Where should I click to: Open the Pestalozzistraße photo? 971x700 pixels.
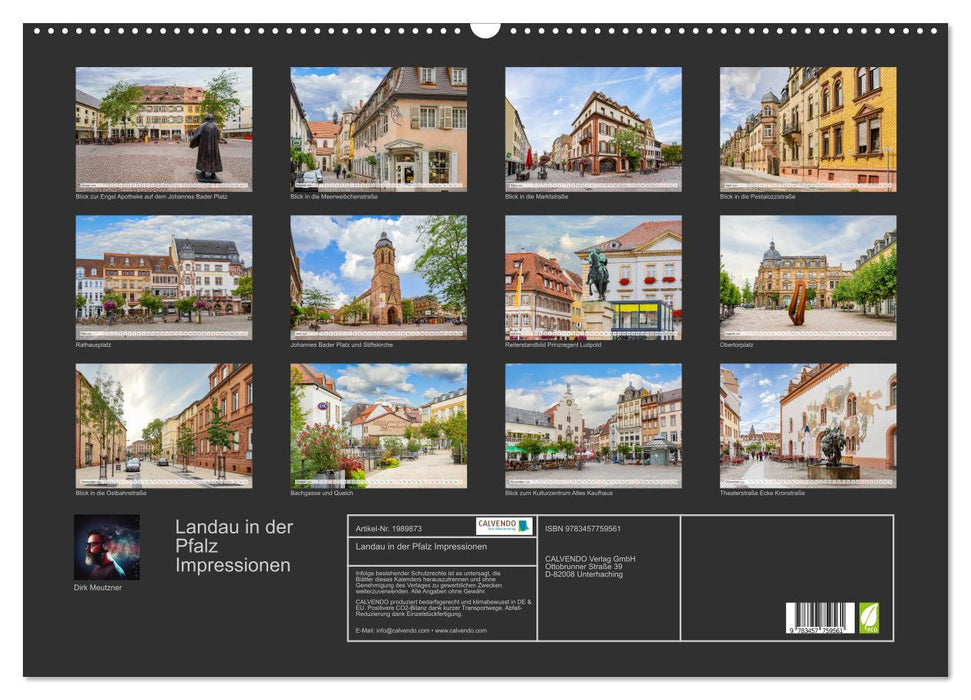coord(807,128)
